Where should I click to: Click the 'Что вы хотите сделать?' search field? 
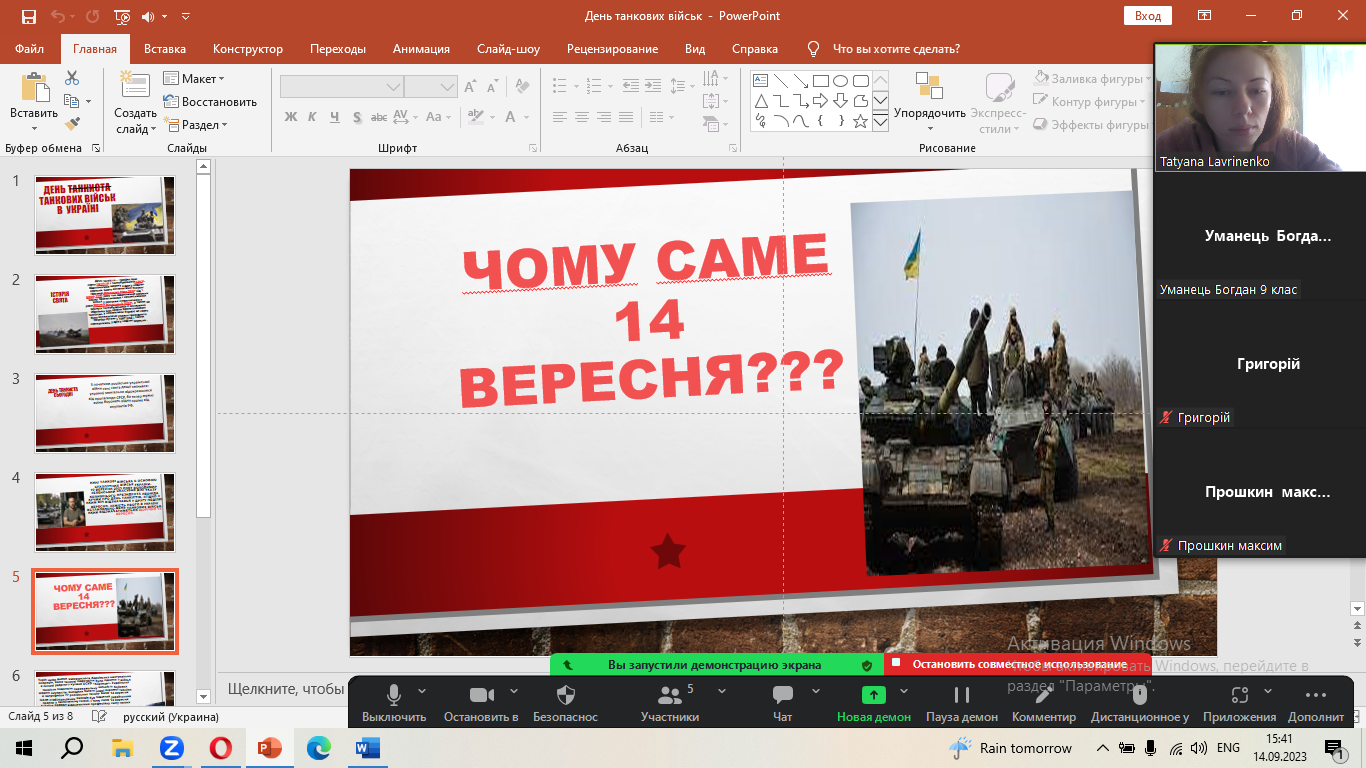[896, 48]
